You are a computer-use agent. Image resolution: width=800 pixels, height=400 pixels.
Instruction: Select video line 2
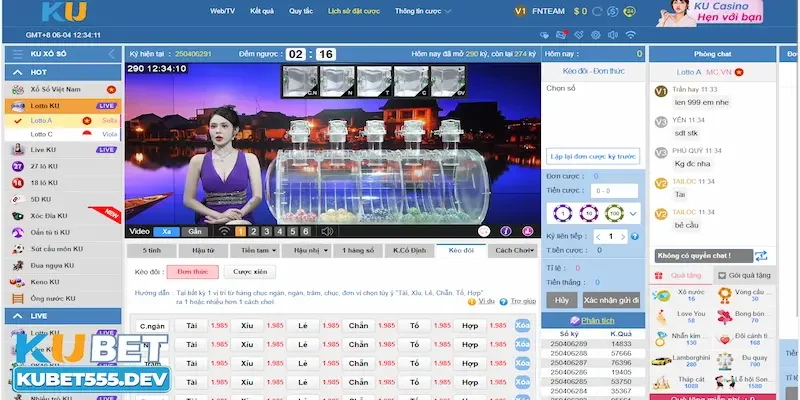tap(254, 232)
